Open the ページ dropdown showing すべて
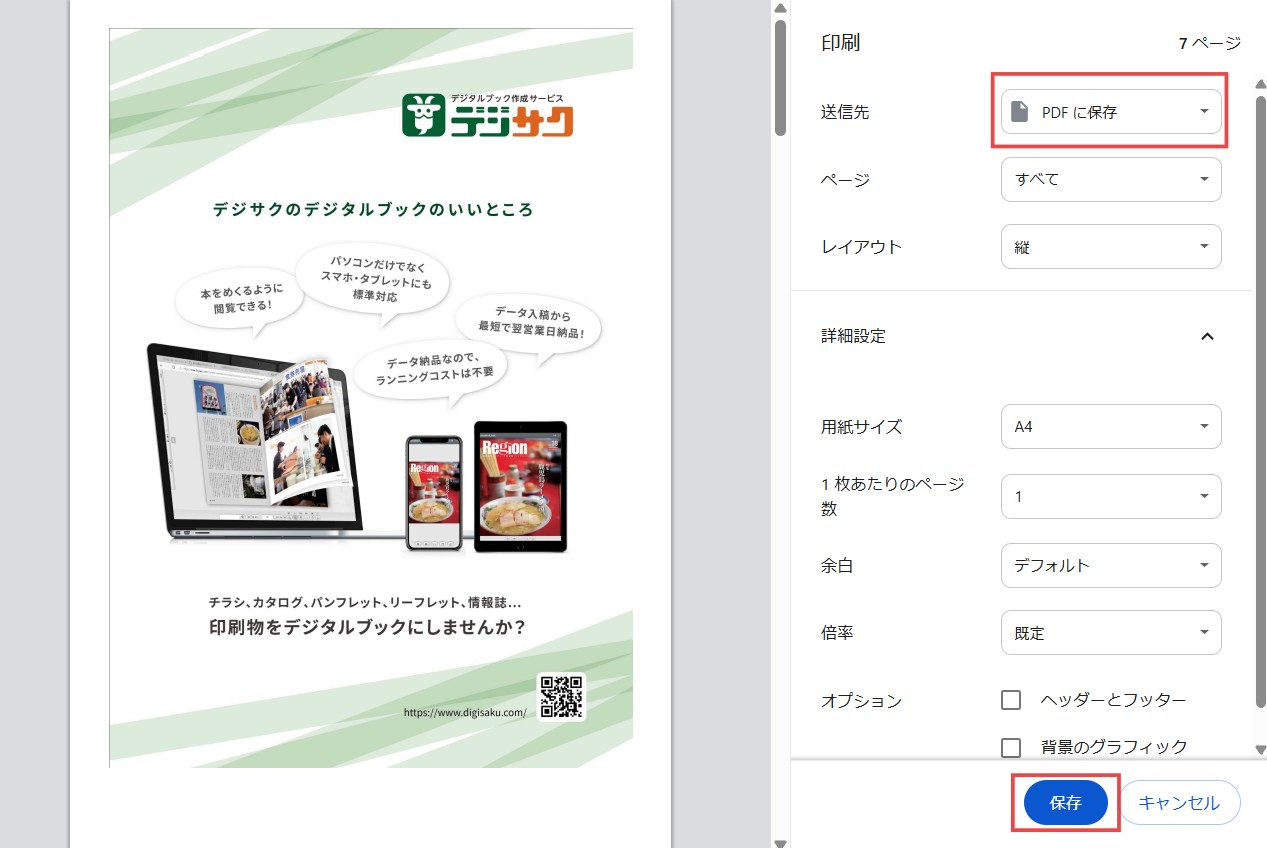 pyautogui.click(x=1110, y=180)
